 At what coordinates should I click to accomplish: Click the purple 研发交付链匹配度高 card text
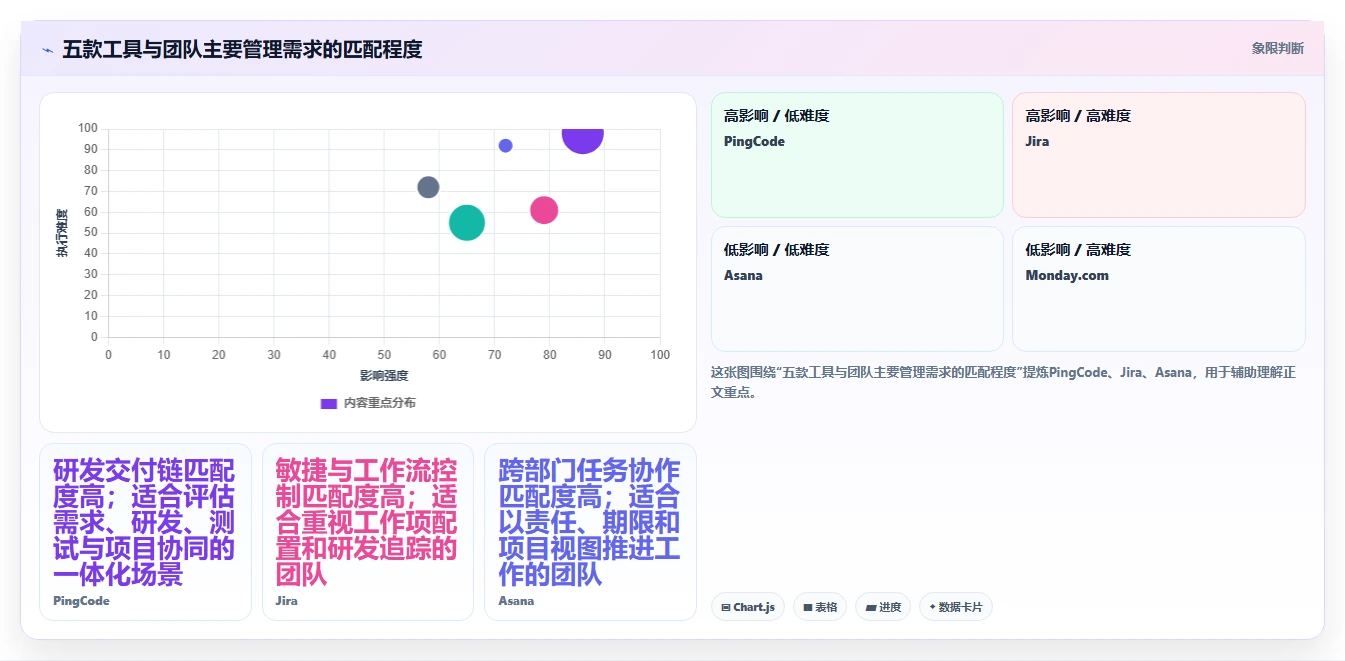pyautogui.click(x=144, y=523)
